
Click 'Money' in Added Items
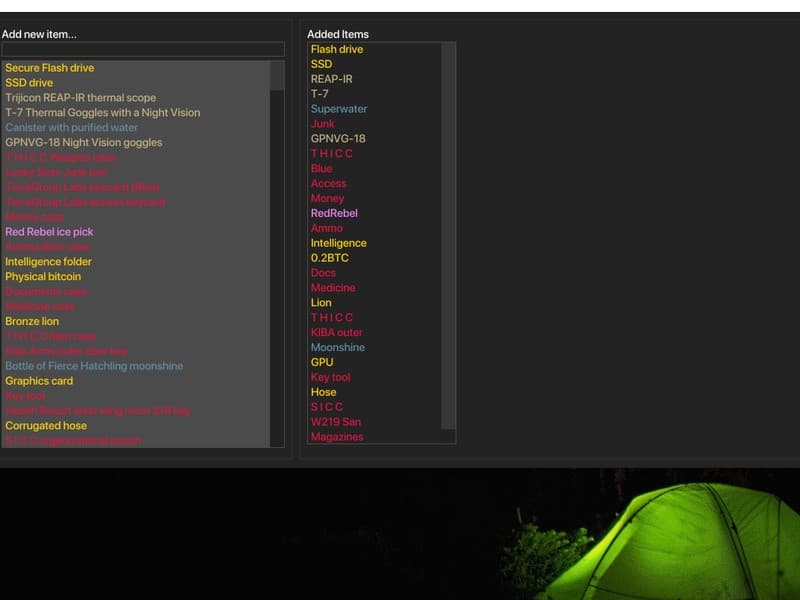(x=327, y=198)
